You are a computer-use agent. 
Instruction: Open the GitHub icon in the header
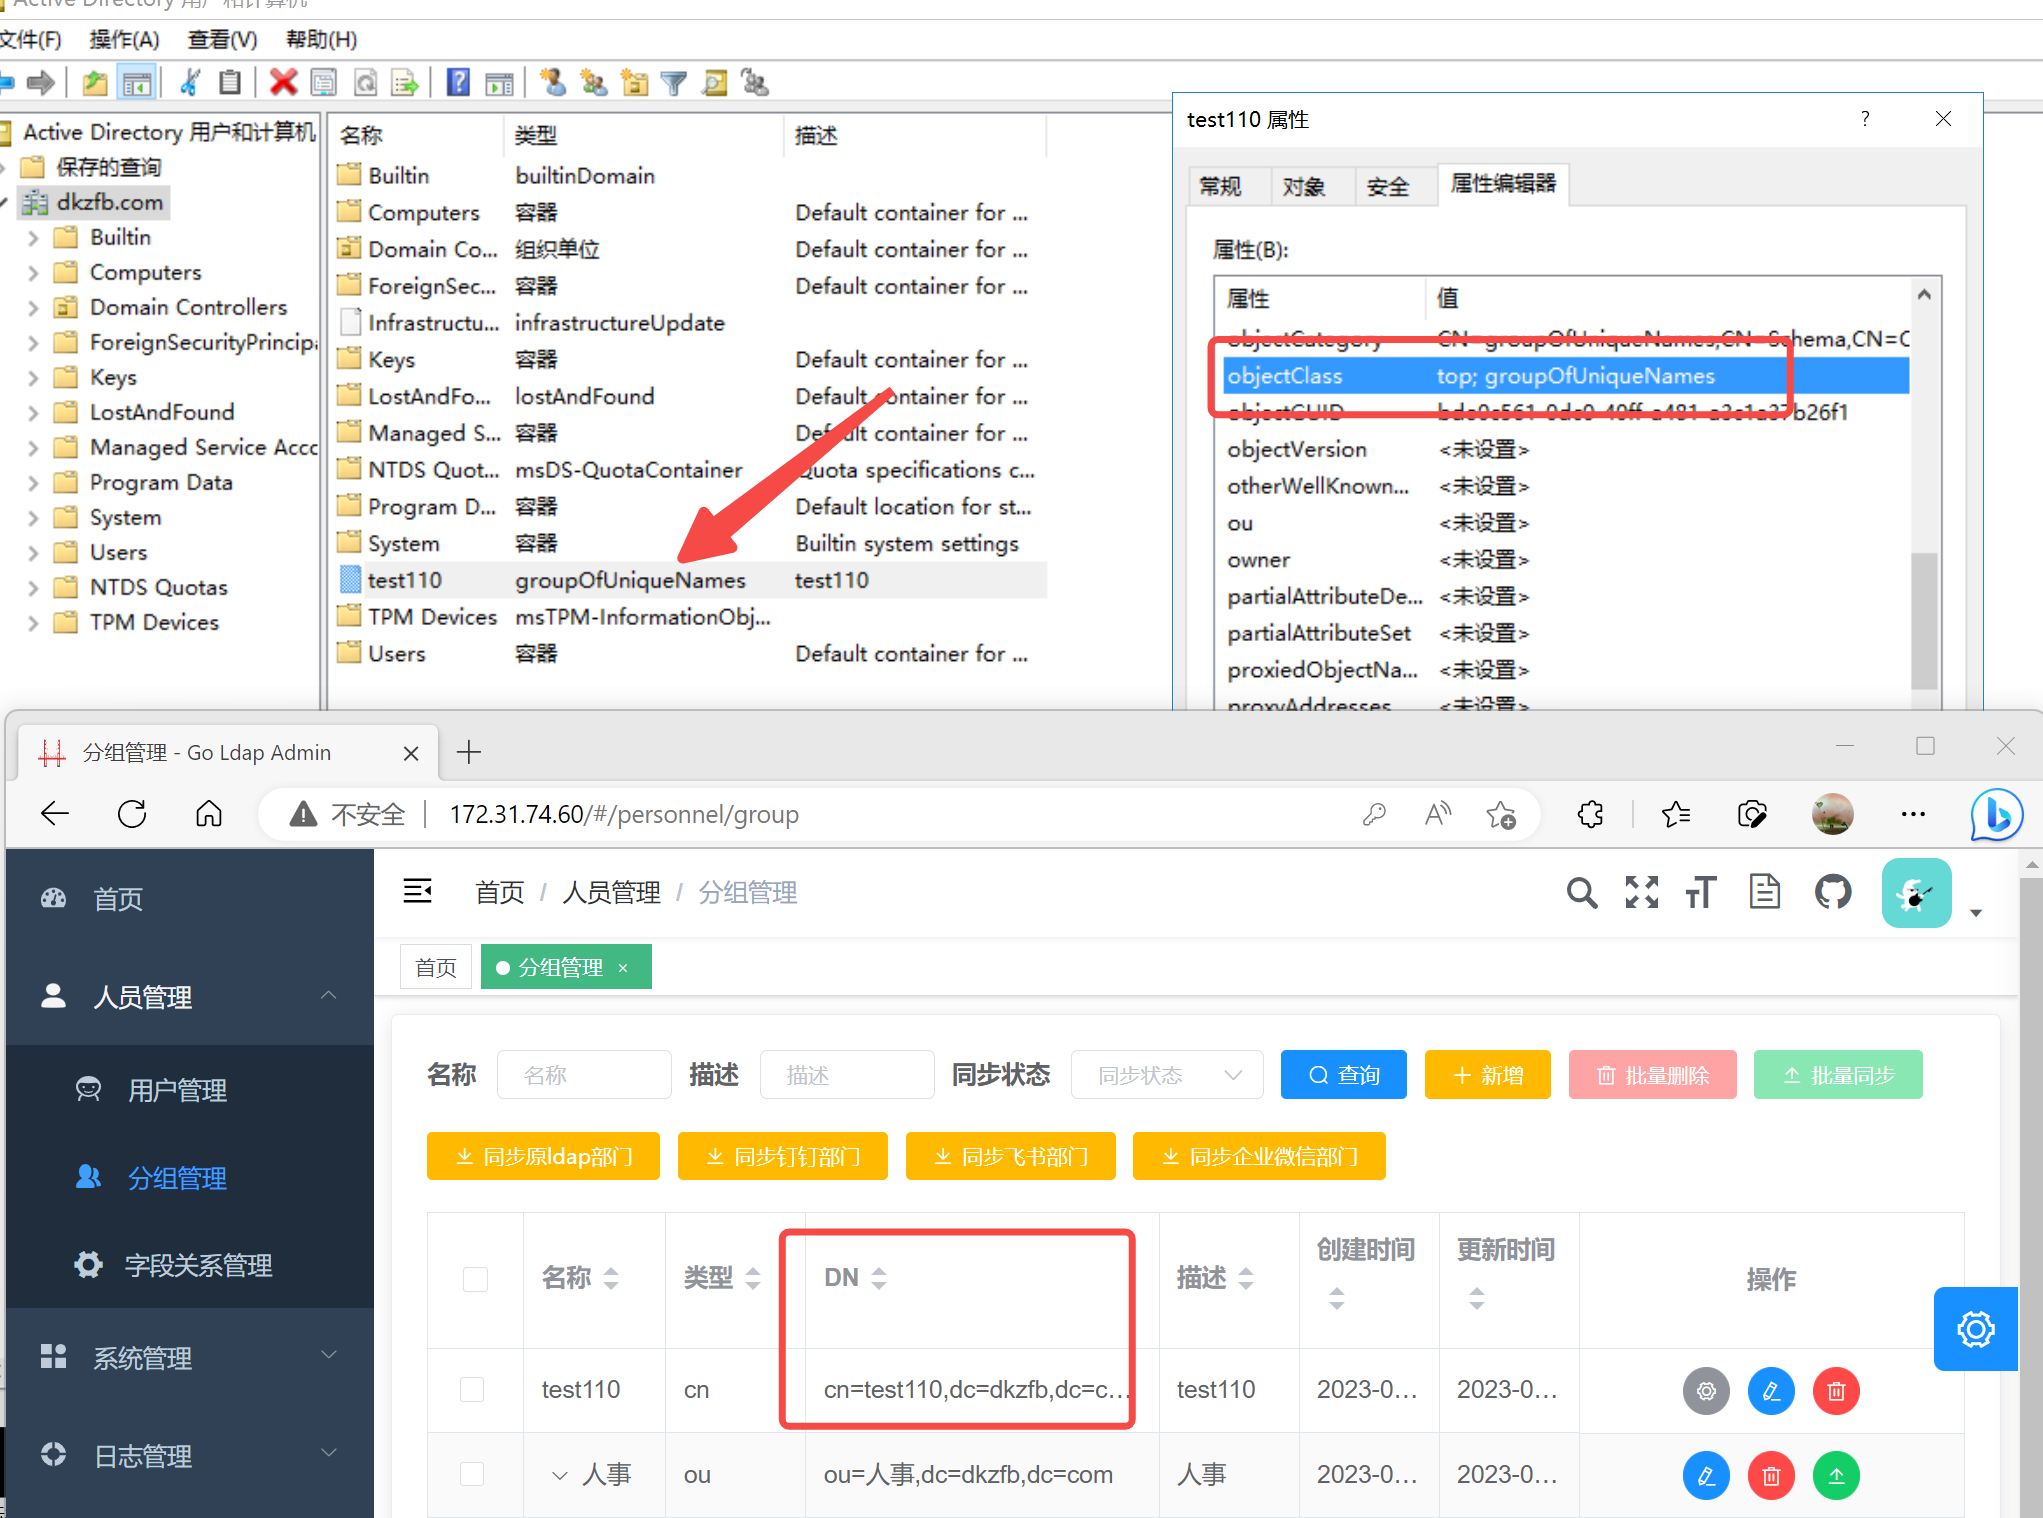(x=1833, y=892)
